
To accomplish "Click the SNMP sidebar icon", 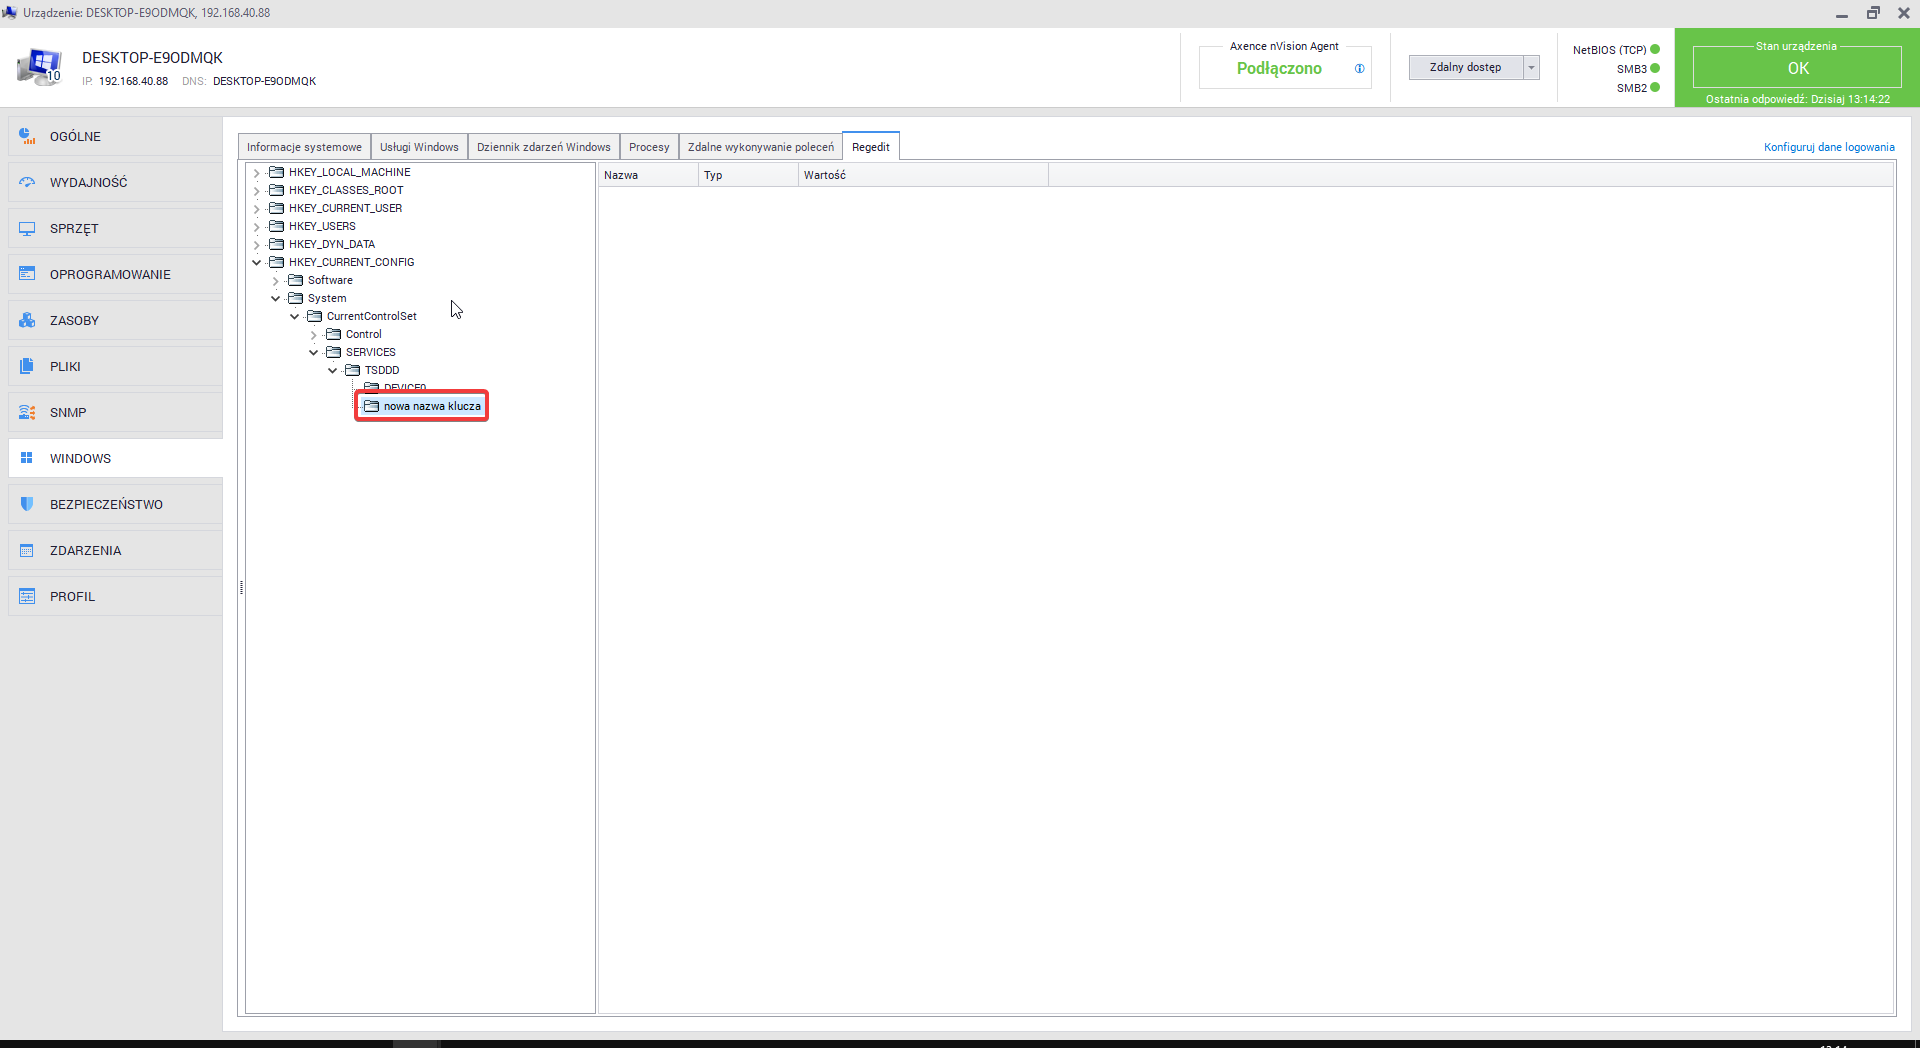I will (x=27, y=412).
